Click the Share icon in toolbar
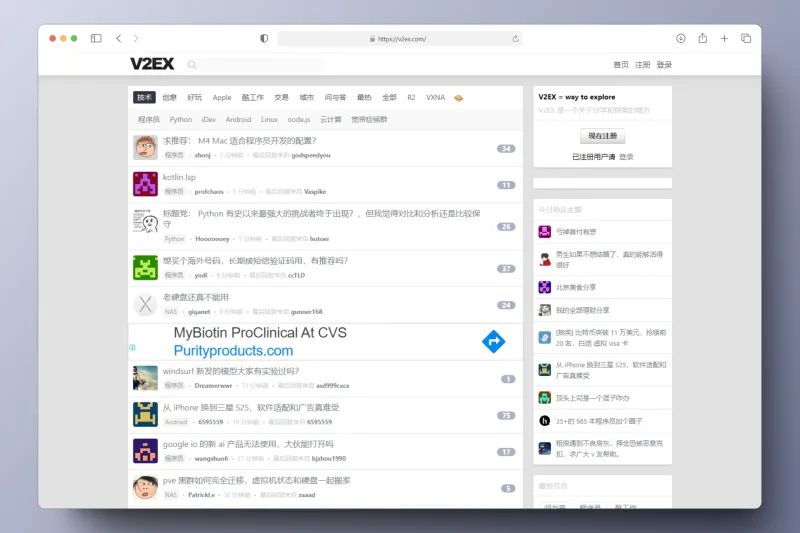This screenshot has height=533, width=800. pos(703,38)
